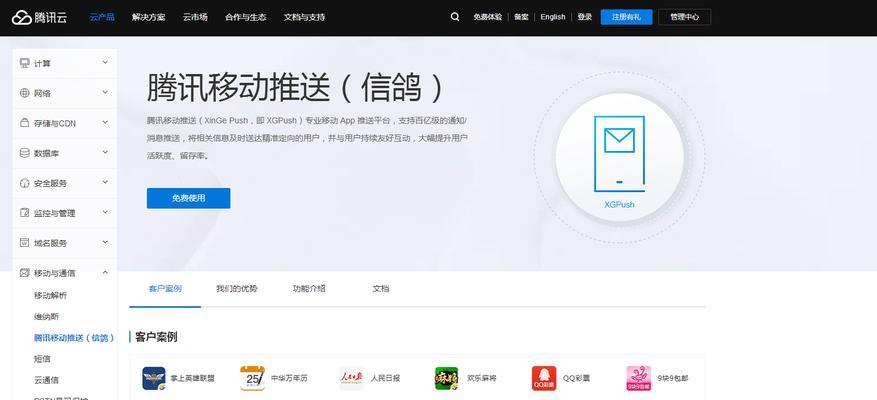
Task: Expand the 网络 category chevron
Action: [x=105, y=92]
